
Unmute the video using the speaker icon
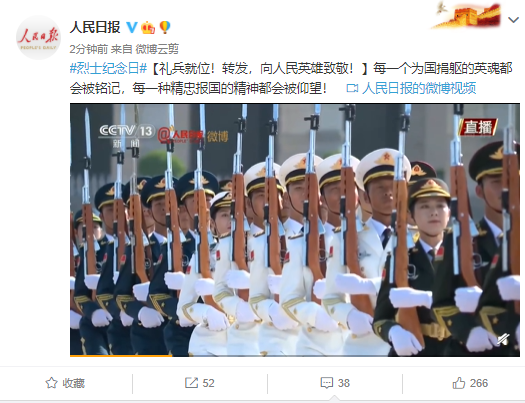(x=503, y=339)
